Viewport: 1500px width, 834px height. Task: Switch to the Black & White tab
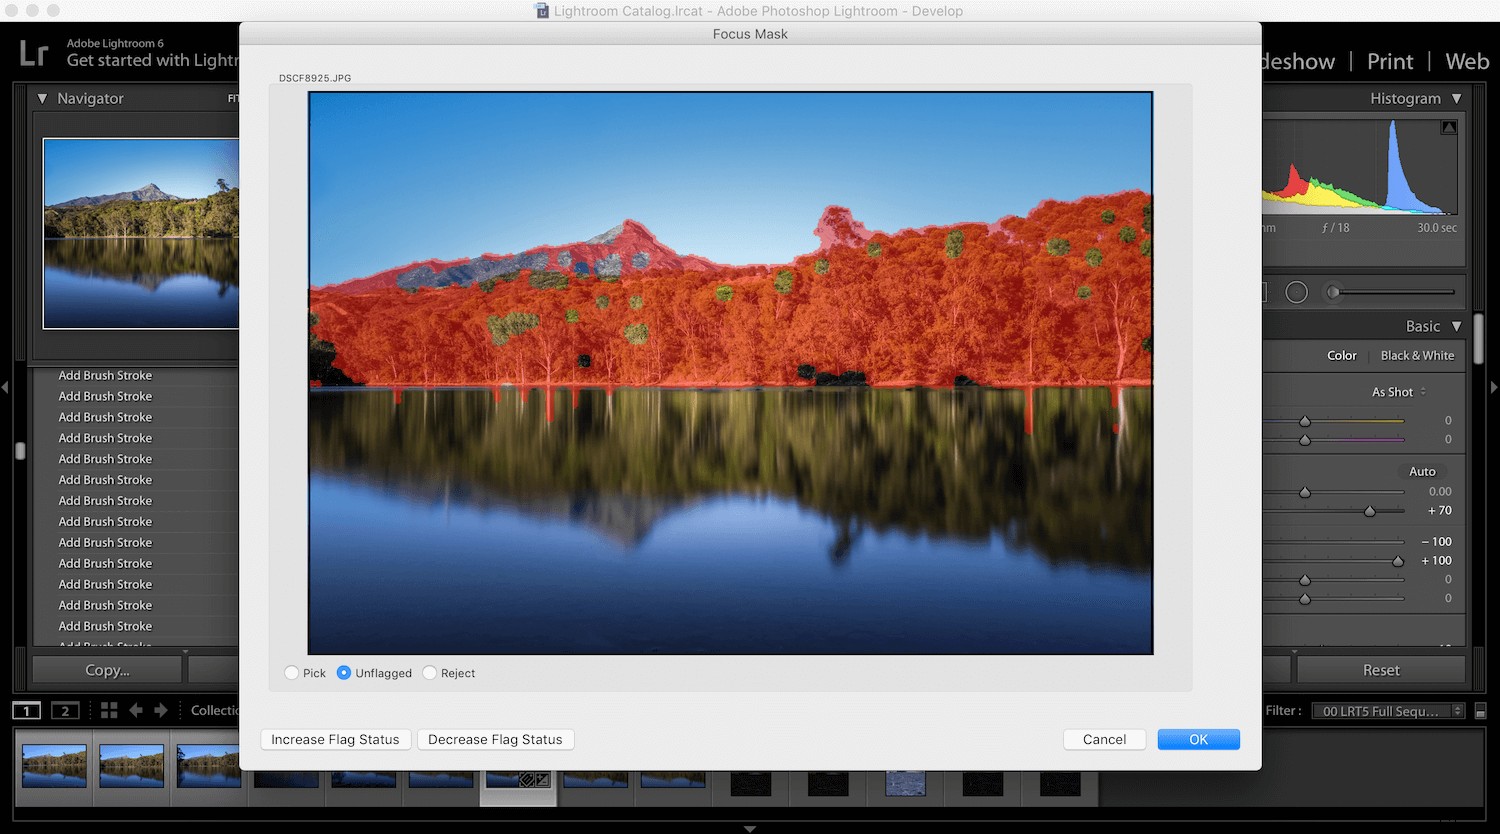pos(1417,355)
